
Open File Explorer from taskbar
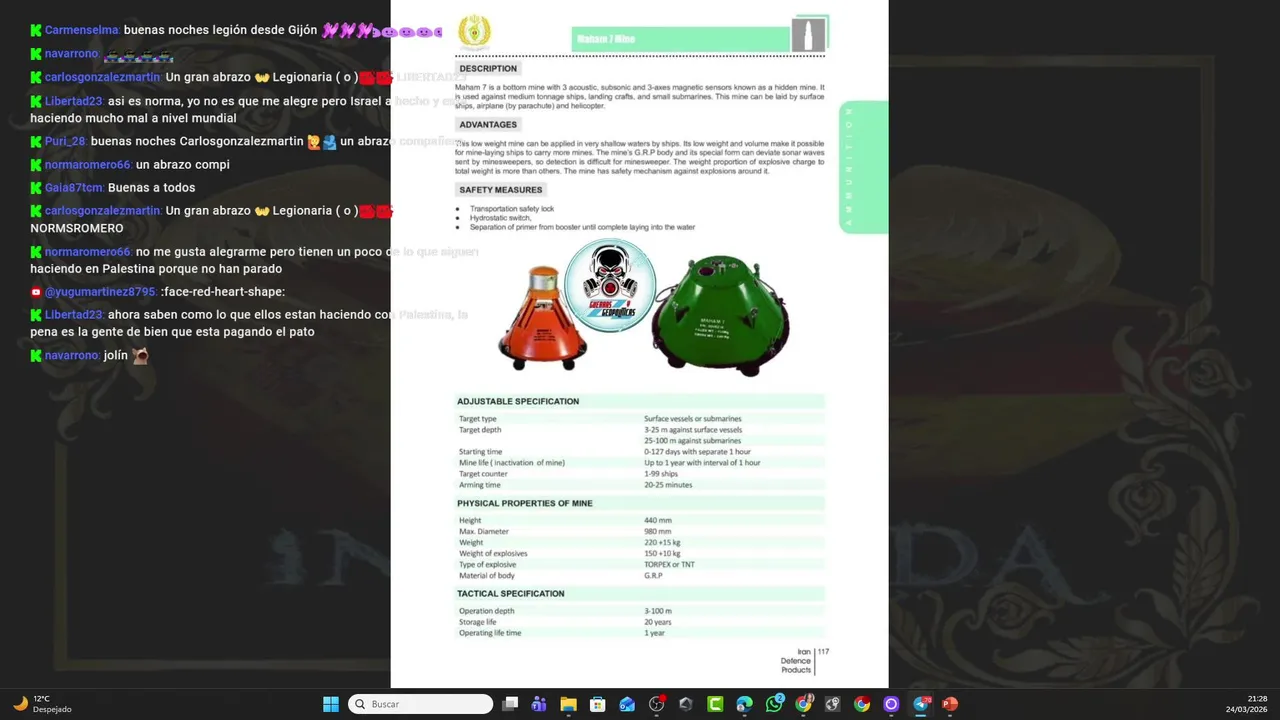coord(568,704)
